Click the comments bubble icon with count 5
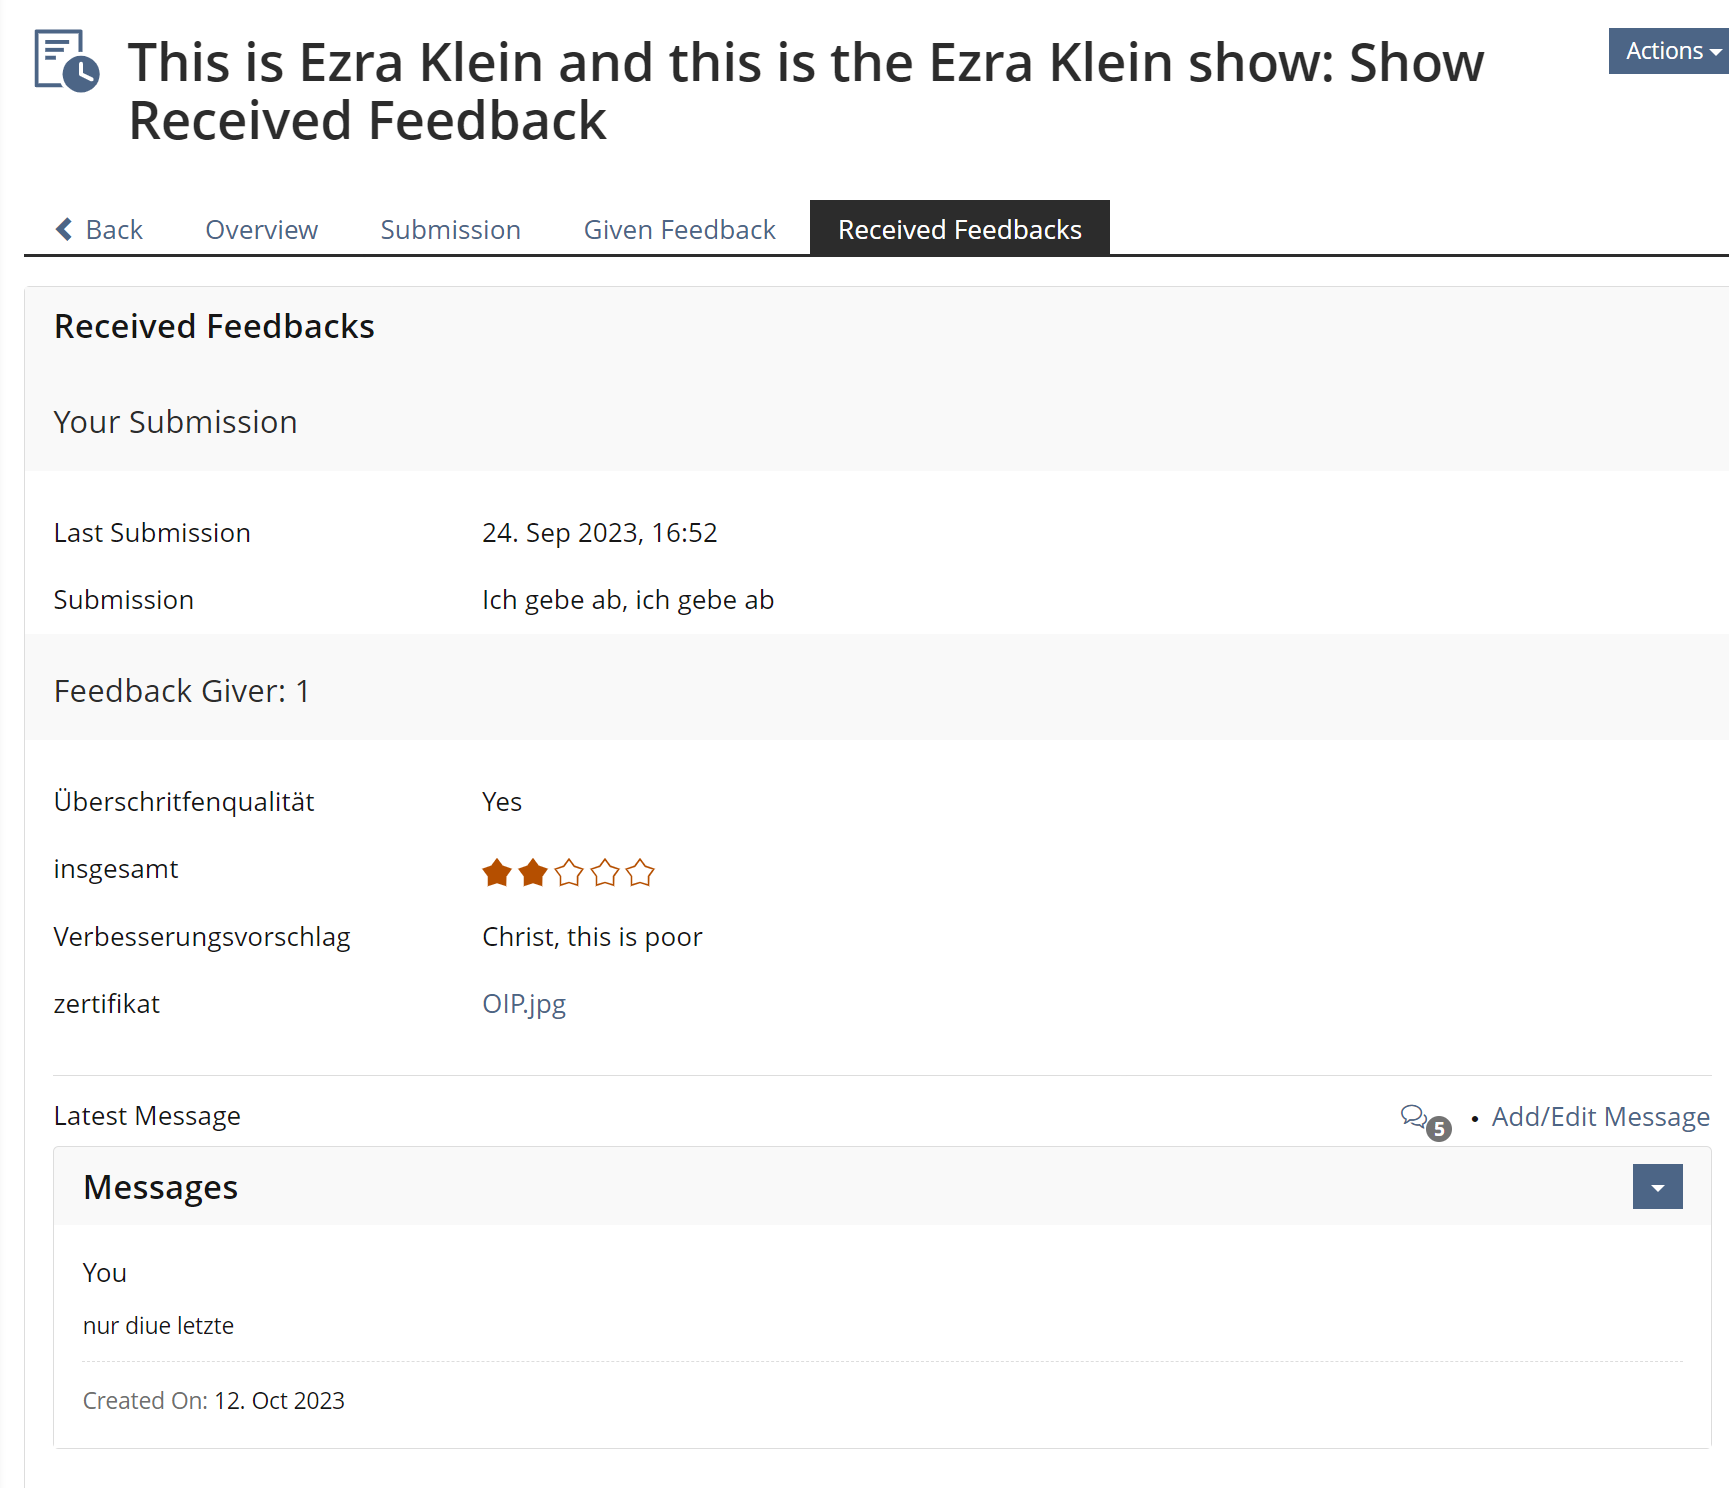This screenshot has width=1729, height=1488. pos(1415,1117)
